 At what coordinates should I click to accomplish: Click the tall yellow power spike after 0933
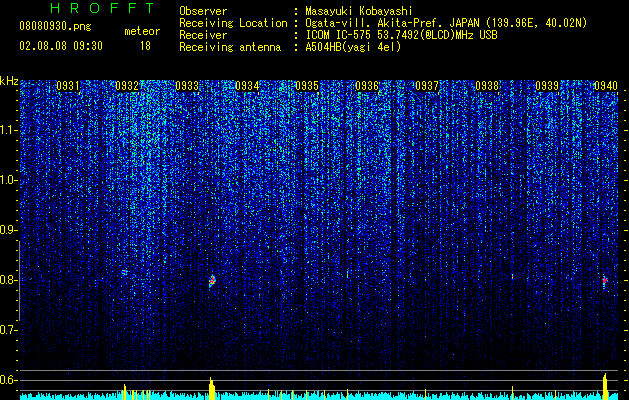click(x=212, y=388)
